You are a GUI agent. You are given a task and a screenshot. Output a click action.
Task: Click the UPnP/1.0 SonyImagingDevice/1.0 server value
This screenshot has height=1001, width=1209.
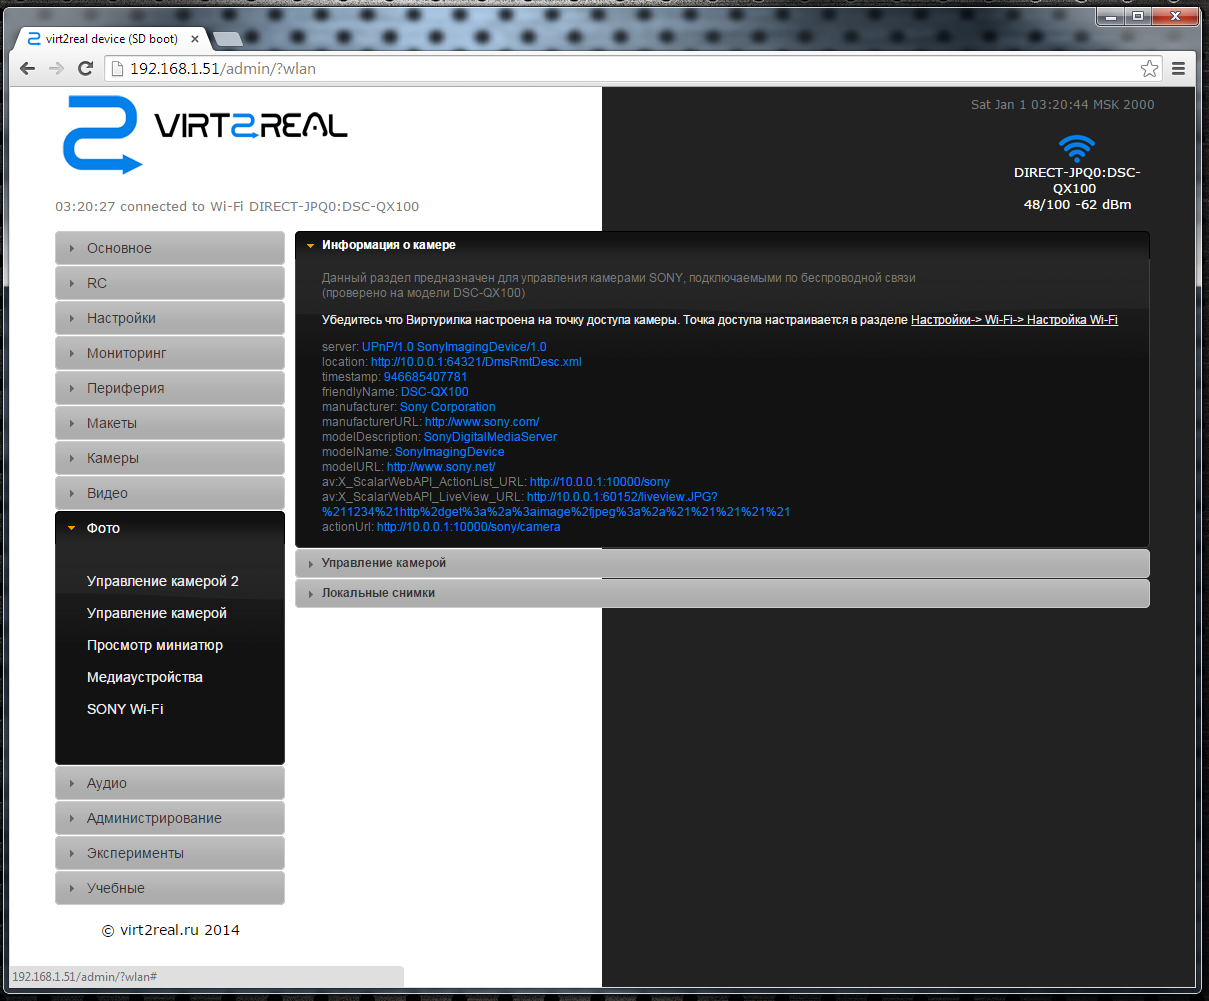pyautogui.click(x=454, y=347)
